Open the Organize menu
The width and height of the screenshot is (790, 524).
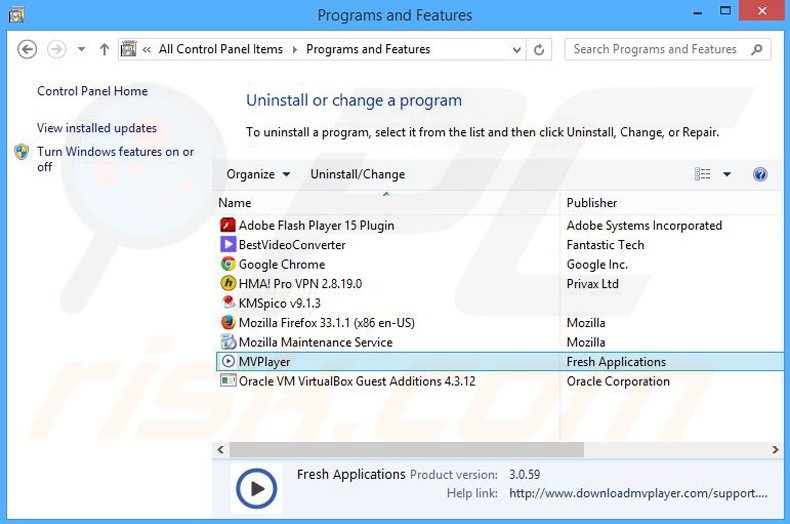coord(258,174)
